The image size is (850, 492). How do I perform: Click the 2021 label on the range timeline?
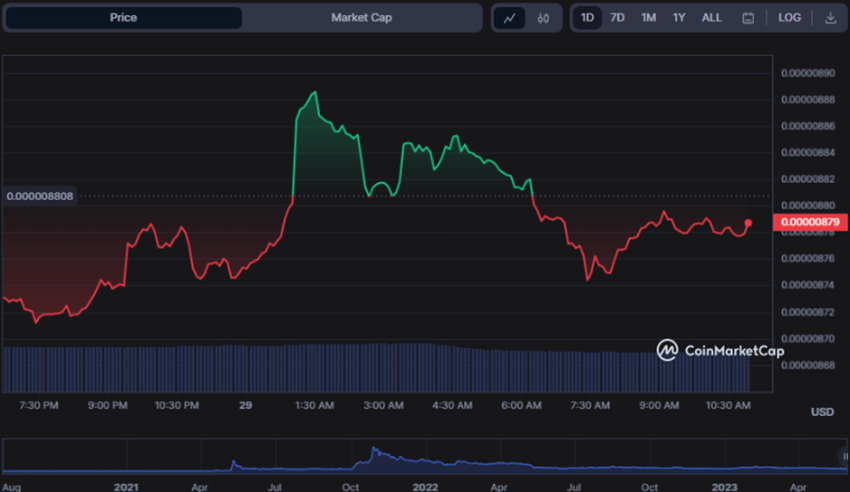point(126,487)
